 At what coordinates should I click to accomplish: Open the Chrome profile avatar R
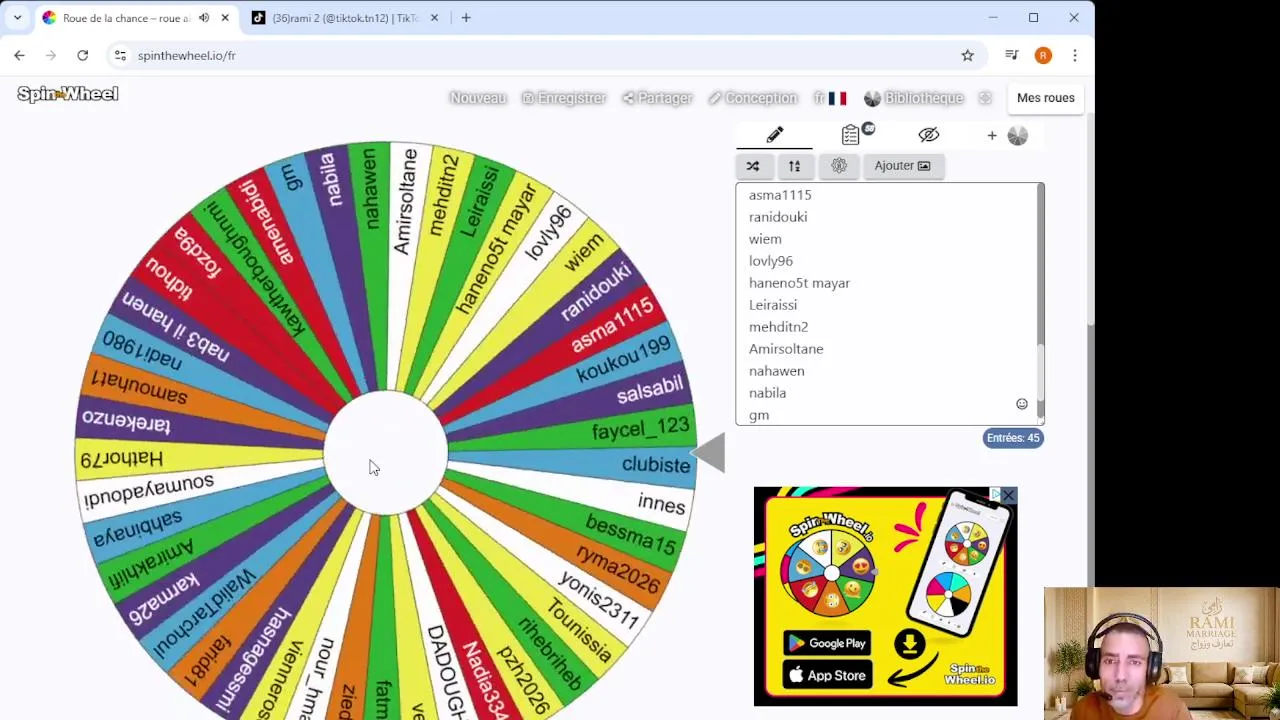[x=1043, y=56]
